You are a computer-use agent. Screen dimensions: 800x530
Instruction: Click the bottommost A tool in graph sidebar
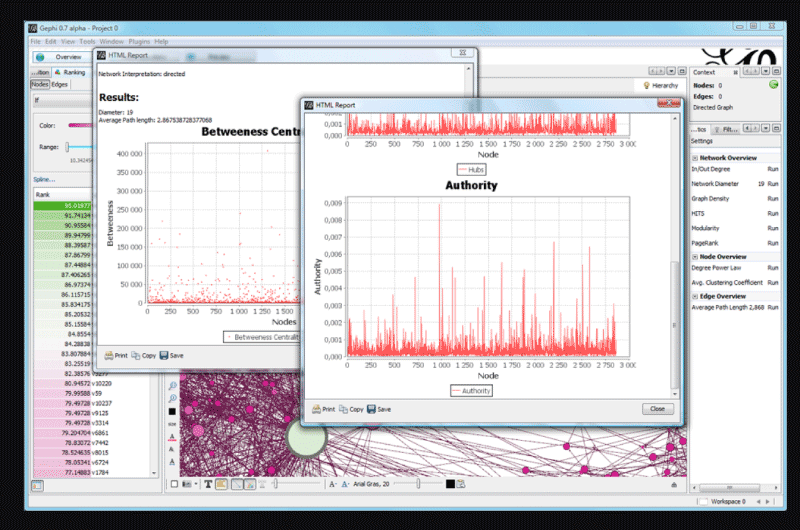click(x=172, y=462)
